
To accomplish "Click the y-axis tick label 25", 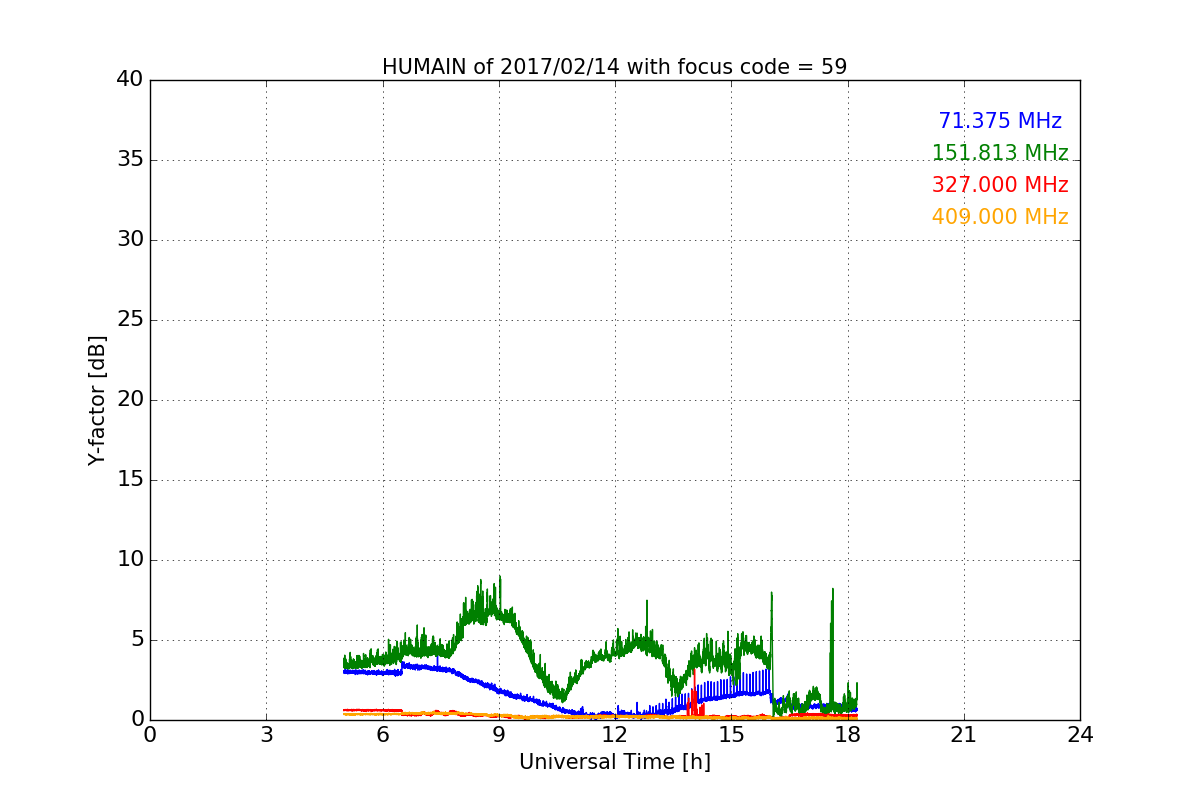I will tap(130, 320).
